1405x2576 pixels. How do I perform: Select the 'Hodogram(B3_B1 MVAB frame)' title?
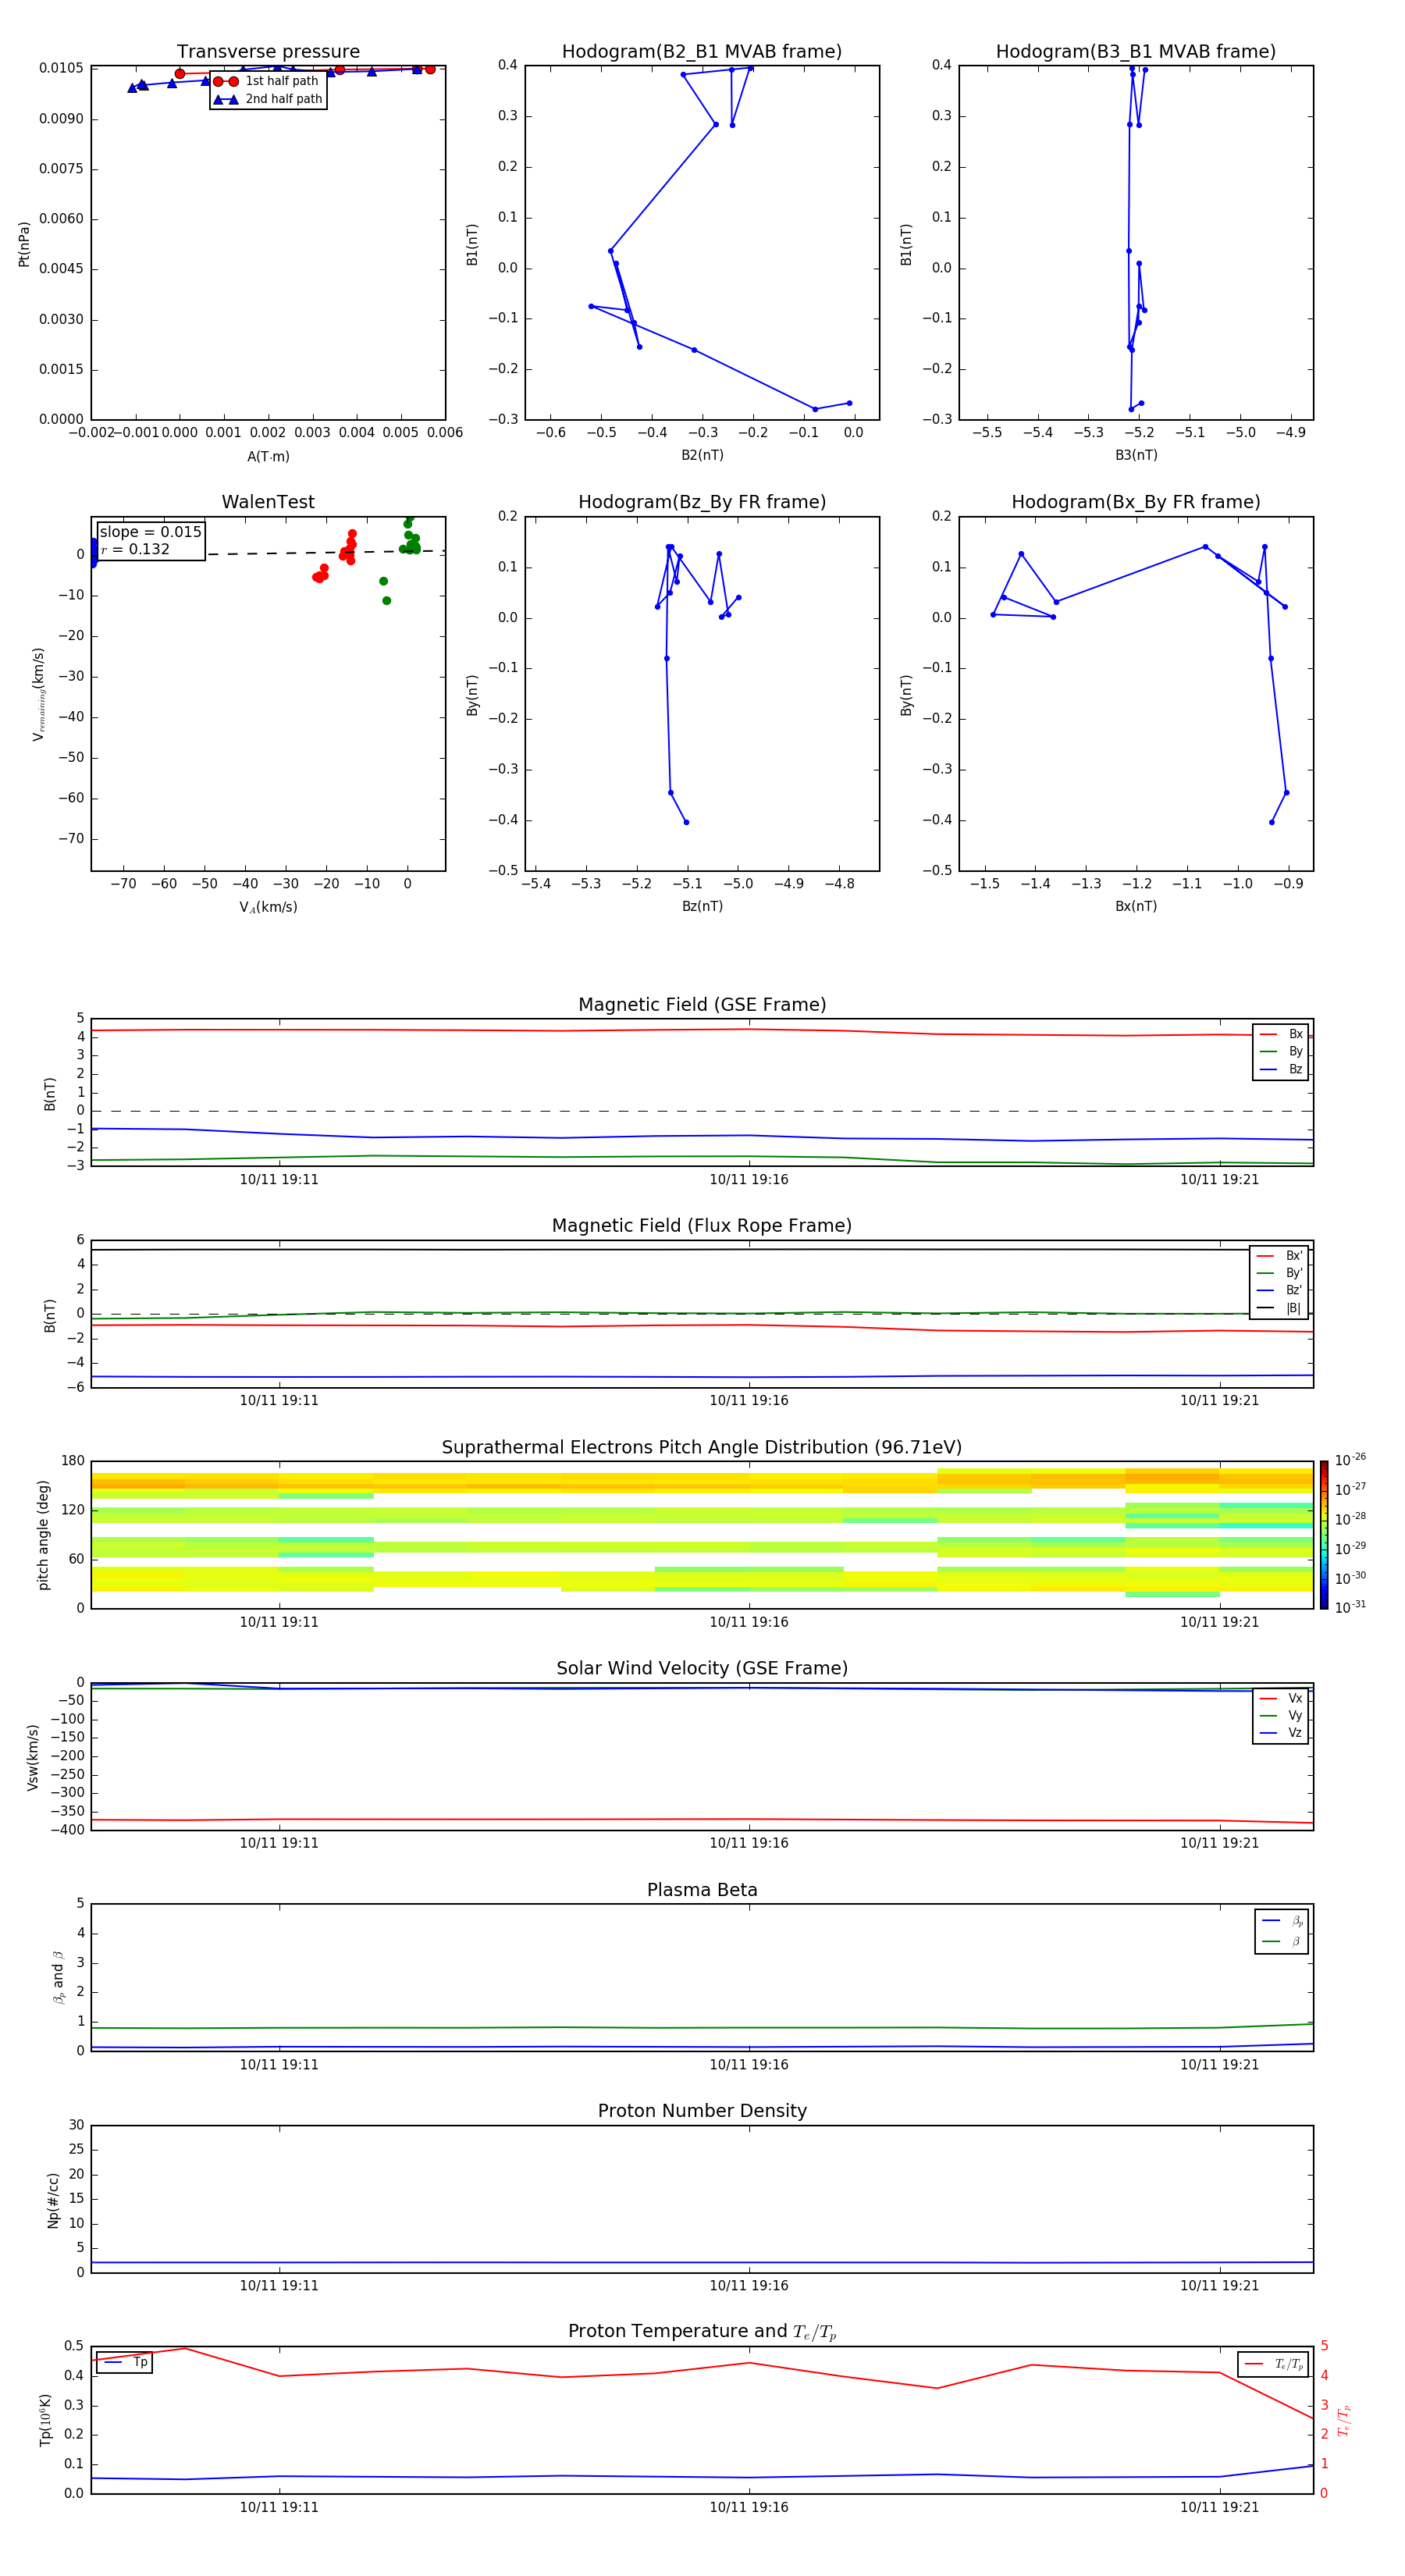pyautogui.click(x=1136, y=51)
